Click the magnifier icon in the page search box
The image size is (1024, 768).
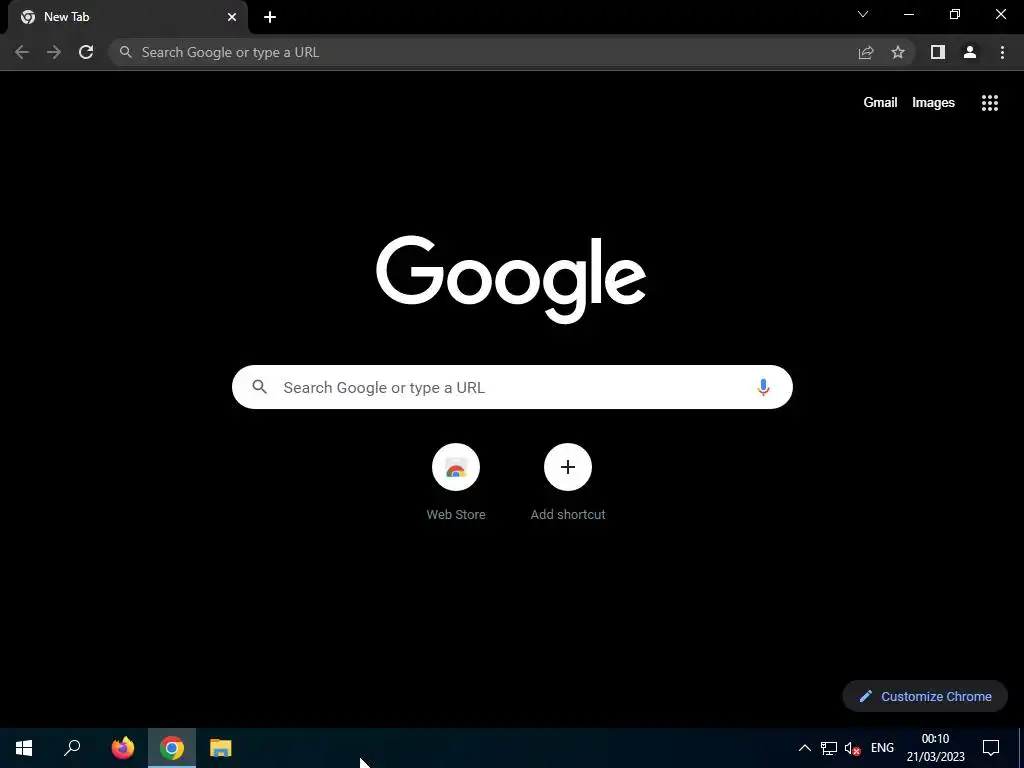coord(260,387)
